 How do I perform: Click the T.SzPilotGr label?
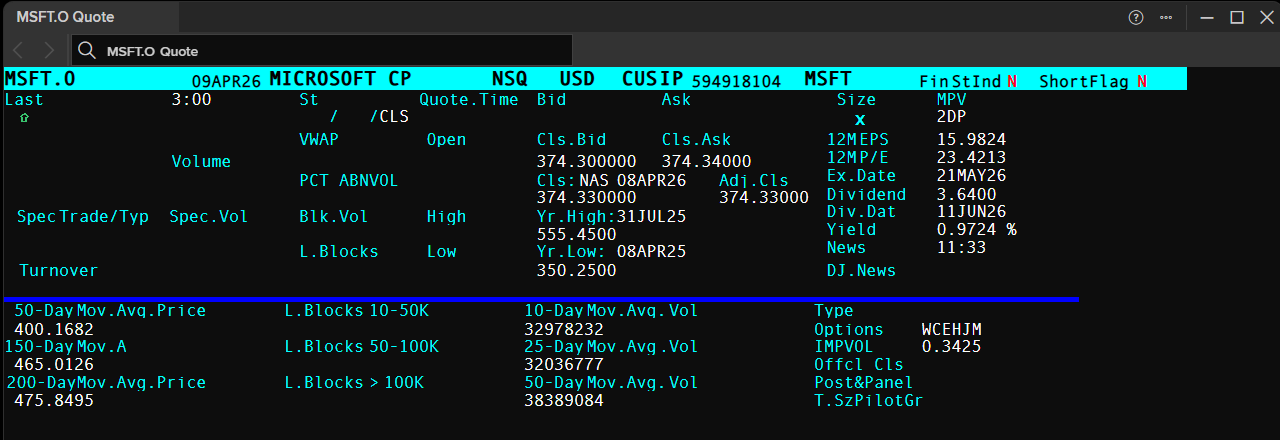868,401
